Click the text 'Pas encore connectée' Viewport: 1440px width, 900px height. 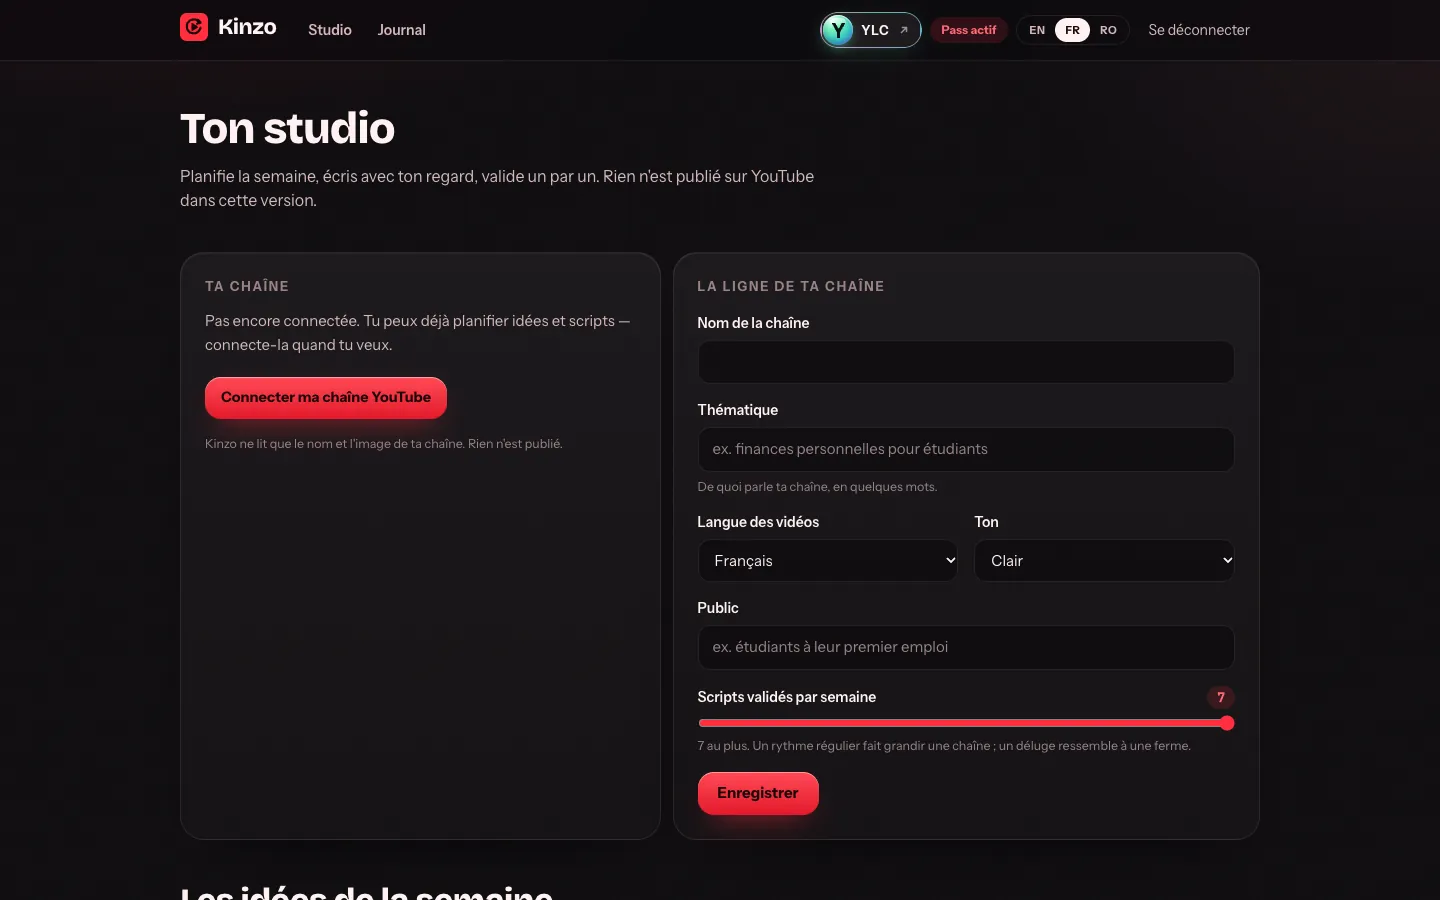point(418,333)
